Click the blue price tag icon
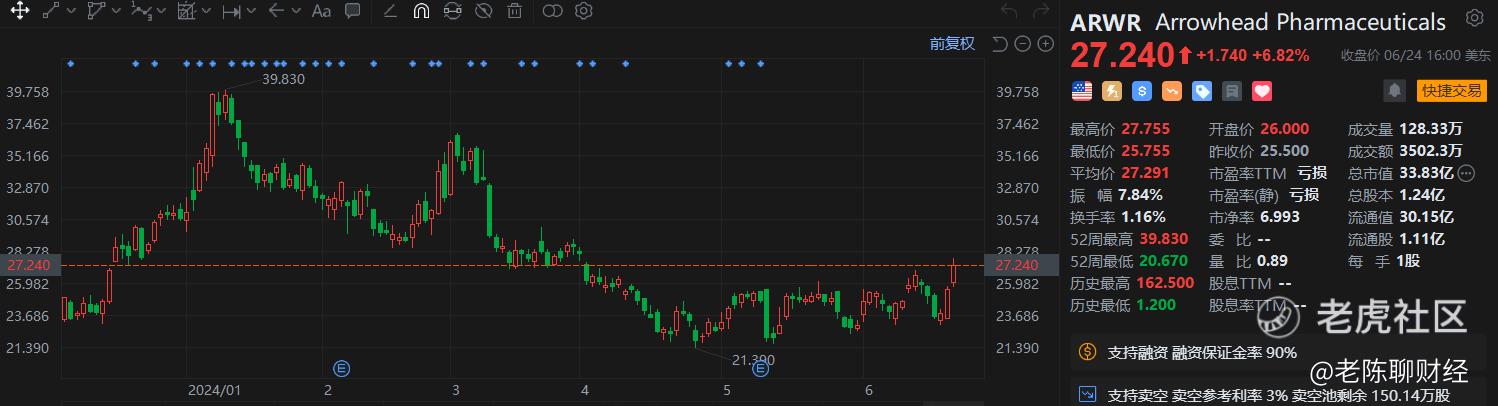The width and height of the screenshot is (1498, 406). pos(1202,91)
